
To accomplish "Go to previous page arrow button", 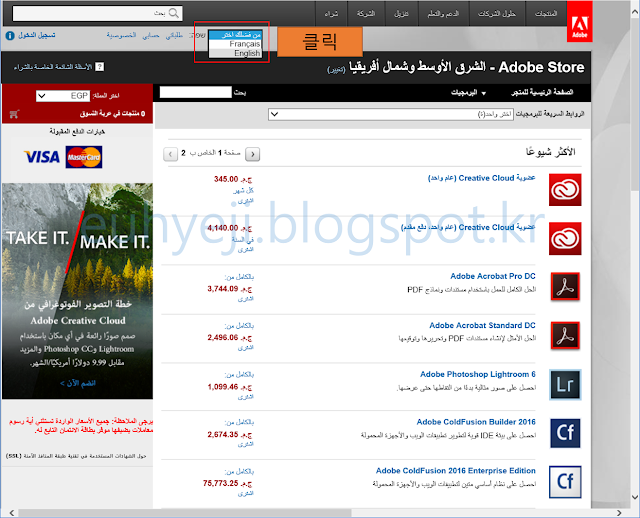I will click(x=170, y=154).
